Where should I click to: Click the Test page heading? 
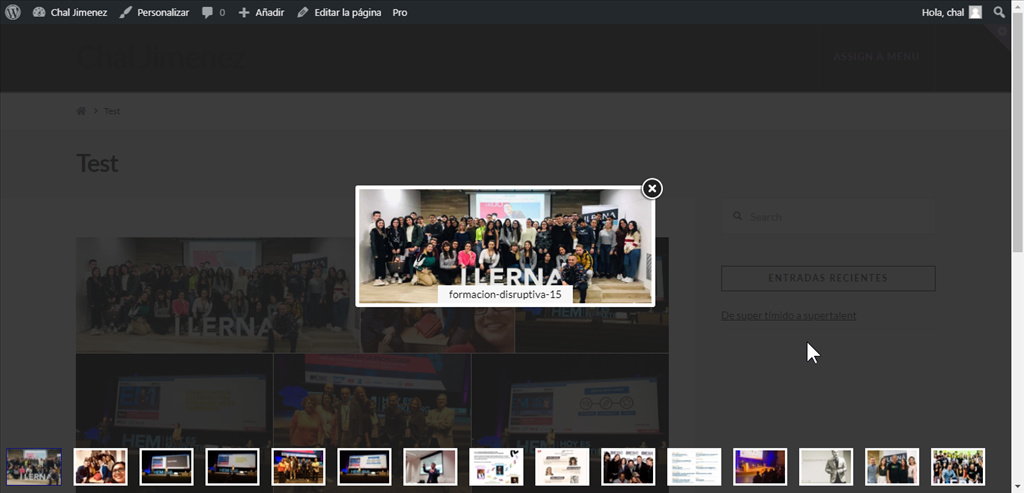(x=97, y=163)
